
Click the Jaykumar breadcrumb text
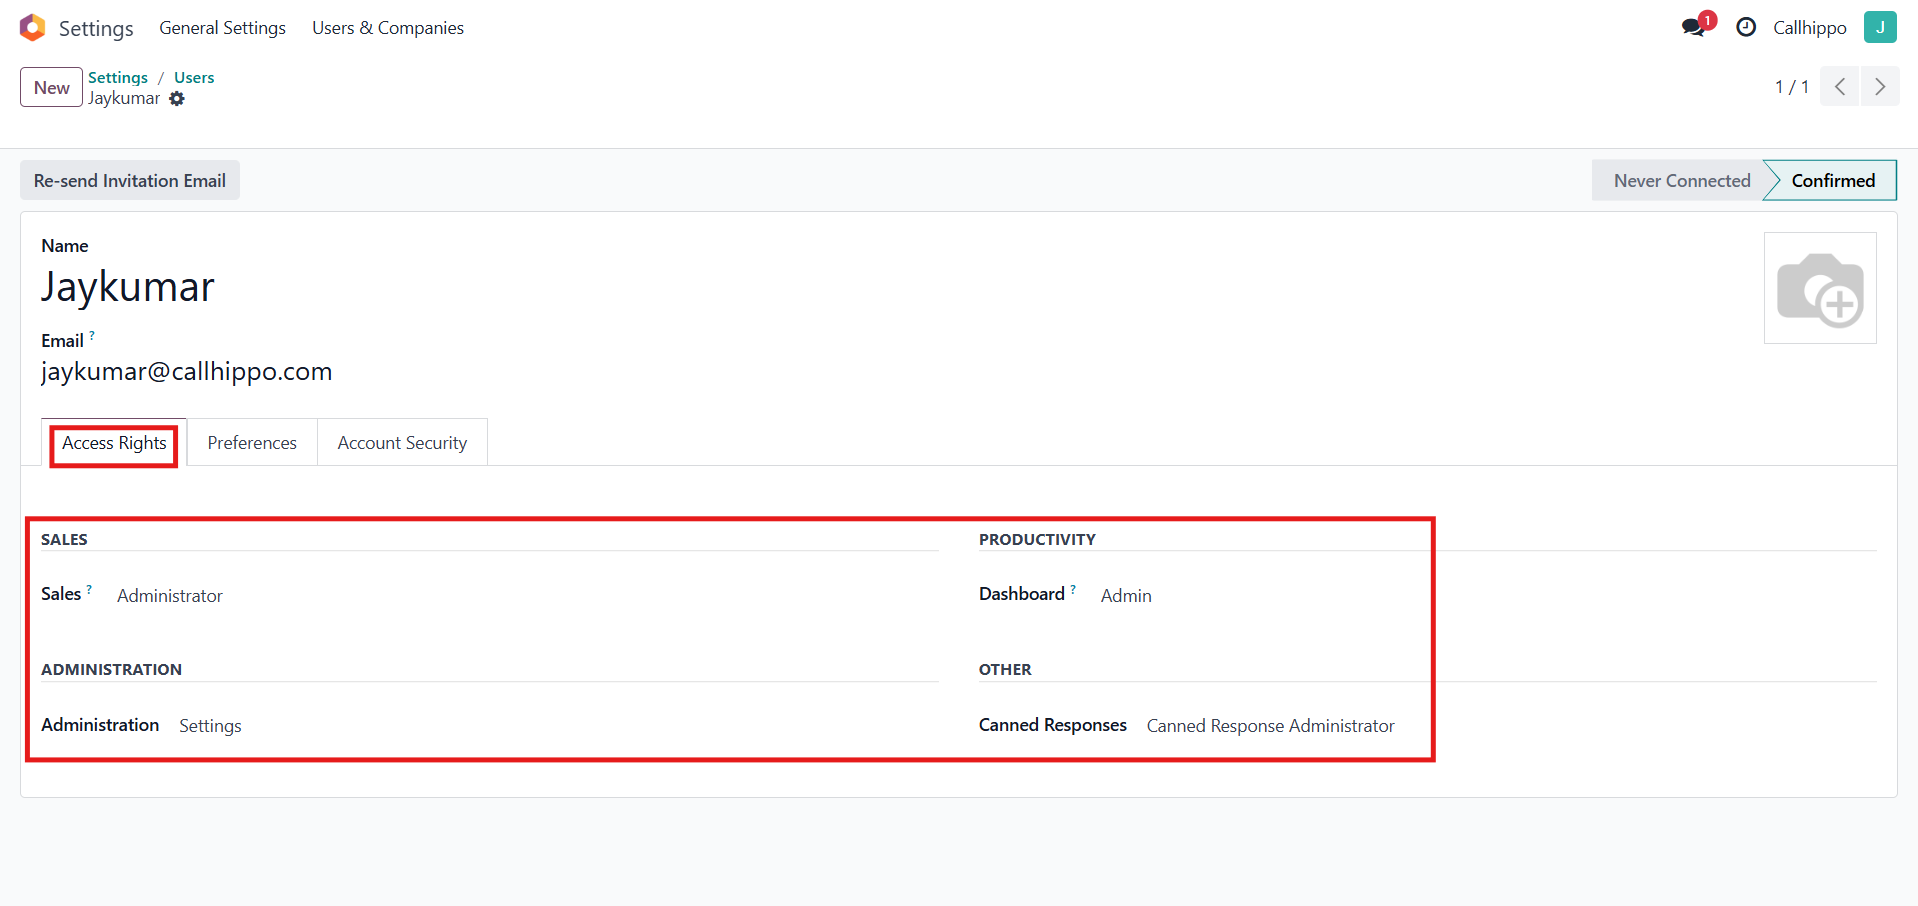click(124, 98)
